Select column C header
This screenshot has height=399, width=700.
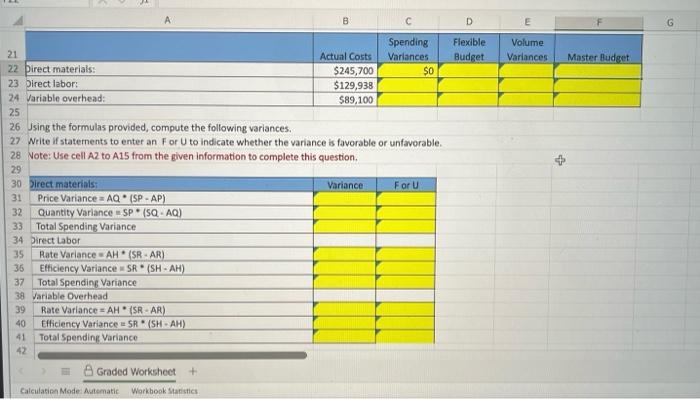[408, 21]
